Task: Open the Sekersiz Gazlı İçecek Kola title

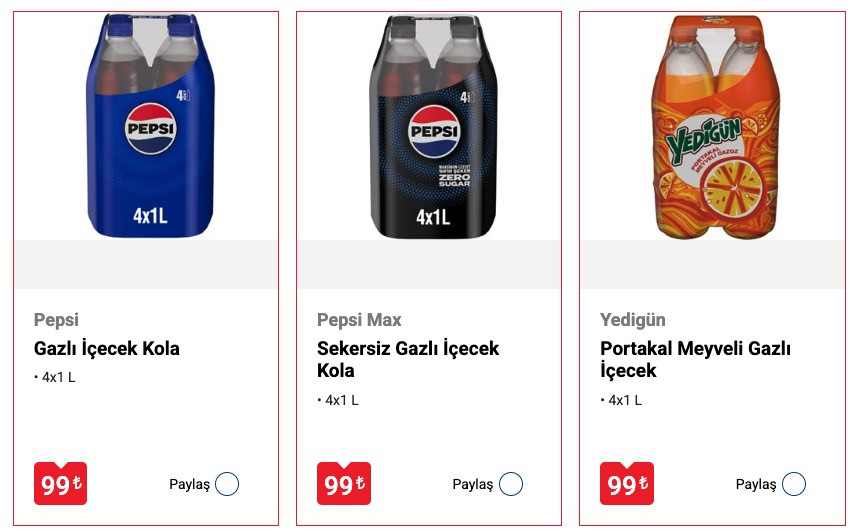Action: pos(407,359)
